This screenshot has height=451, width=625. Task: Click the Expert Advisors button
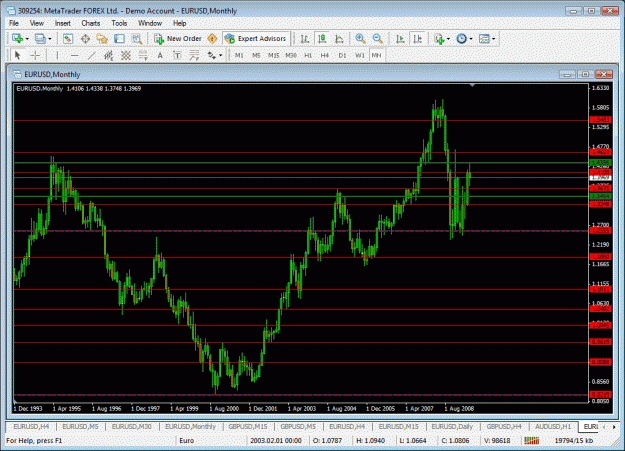point(256,39)
